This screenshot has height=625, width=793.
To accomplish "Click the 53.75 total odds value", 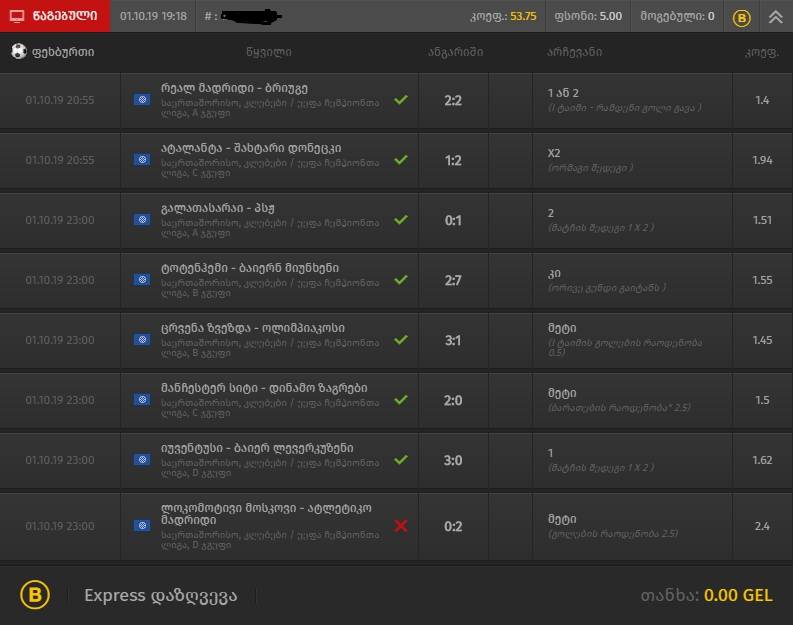I will pos(523,16).
